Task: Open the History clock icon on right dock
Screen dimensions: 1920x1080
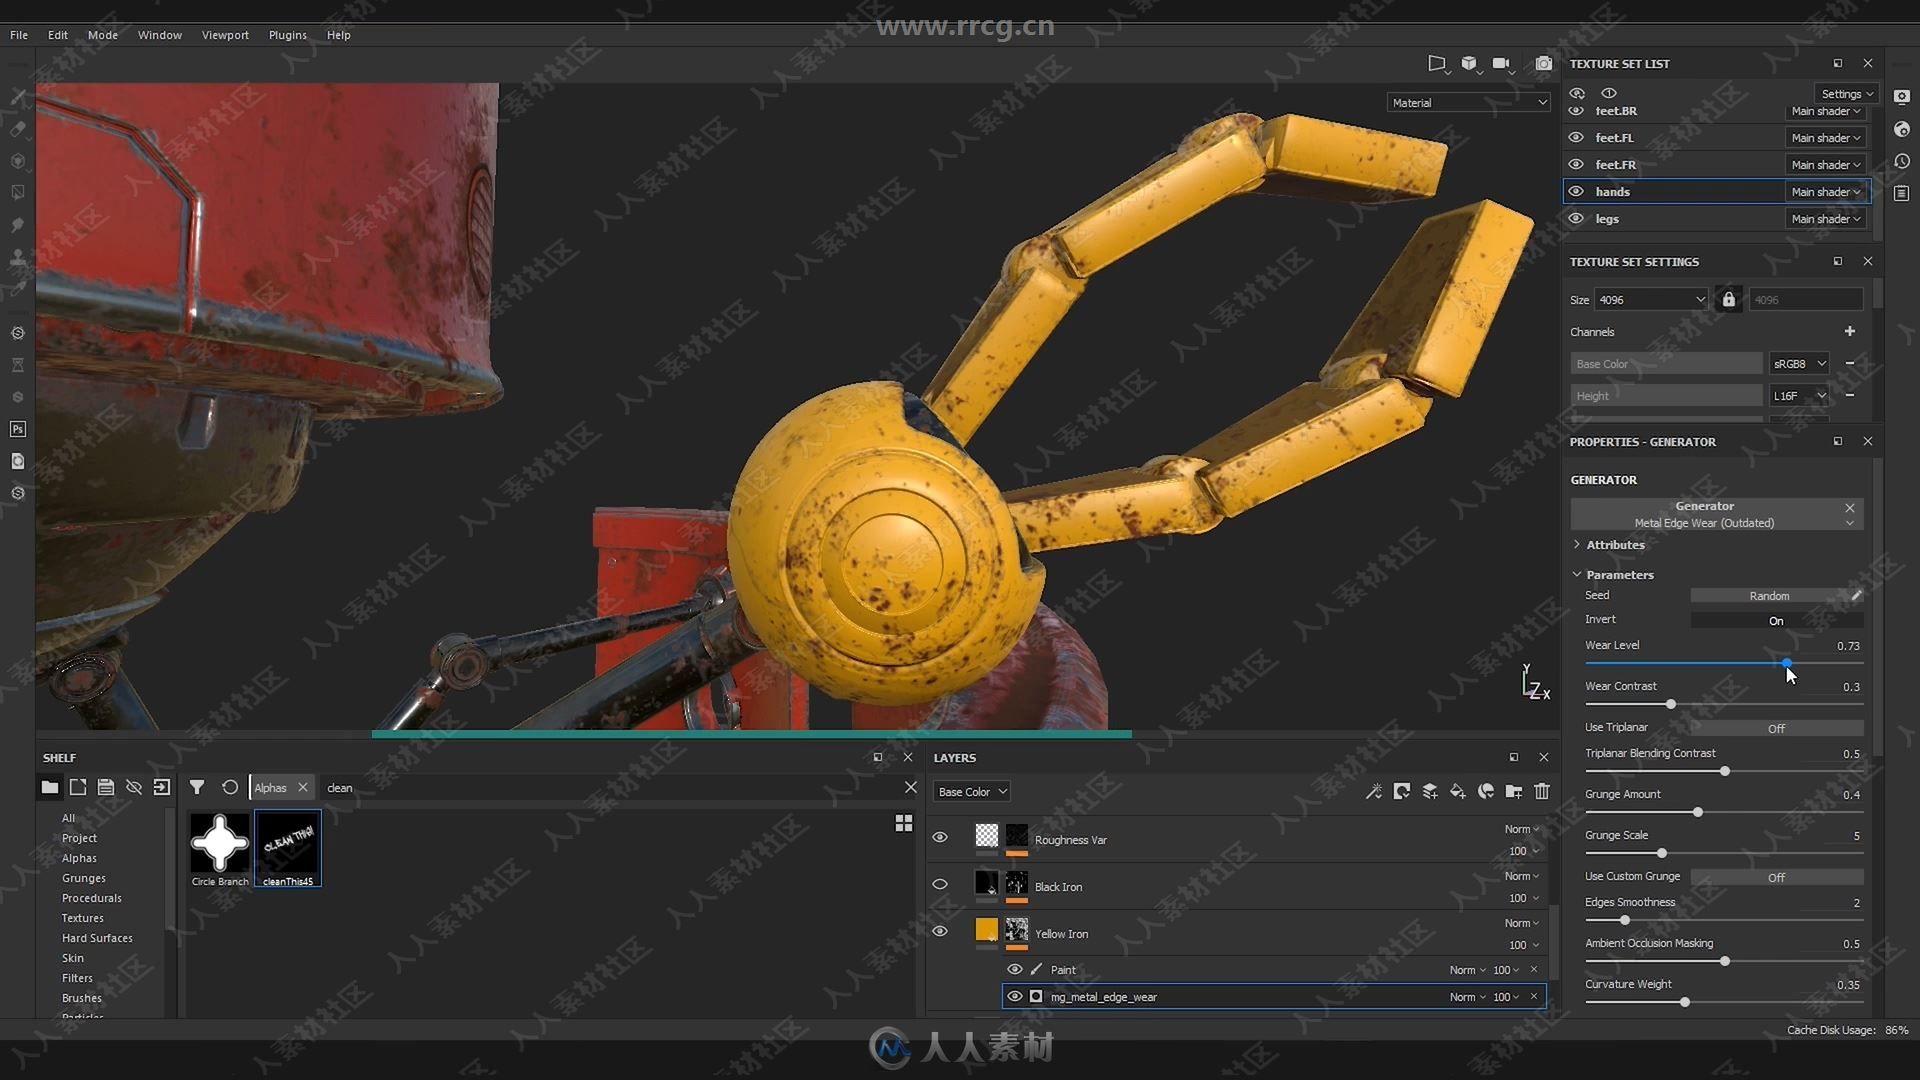Action: [1902, 161]
